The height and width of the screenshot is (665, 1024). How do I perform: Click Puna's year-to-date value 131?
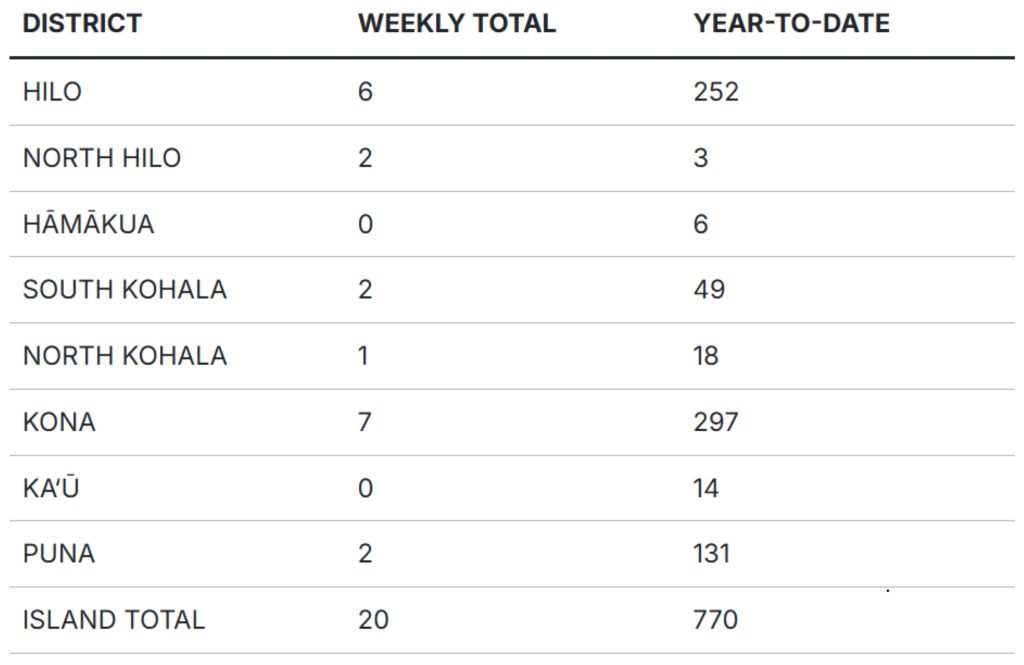pos(712,554)
